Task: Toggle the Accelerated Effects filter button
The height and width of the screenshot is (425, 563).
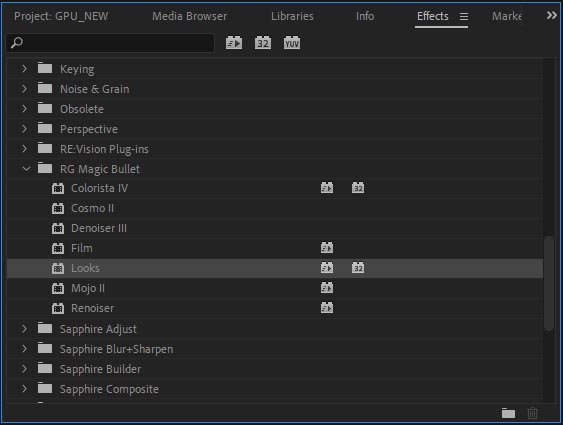Action: tap(234, 43)
